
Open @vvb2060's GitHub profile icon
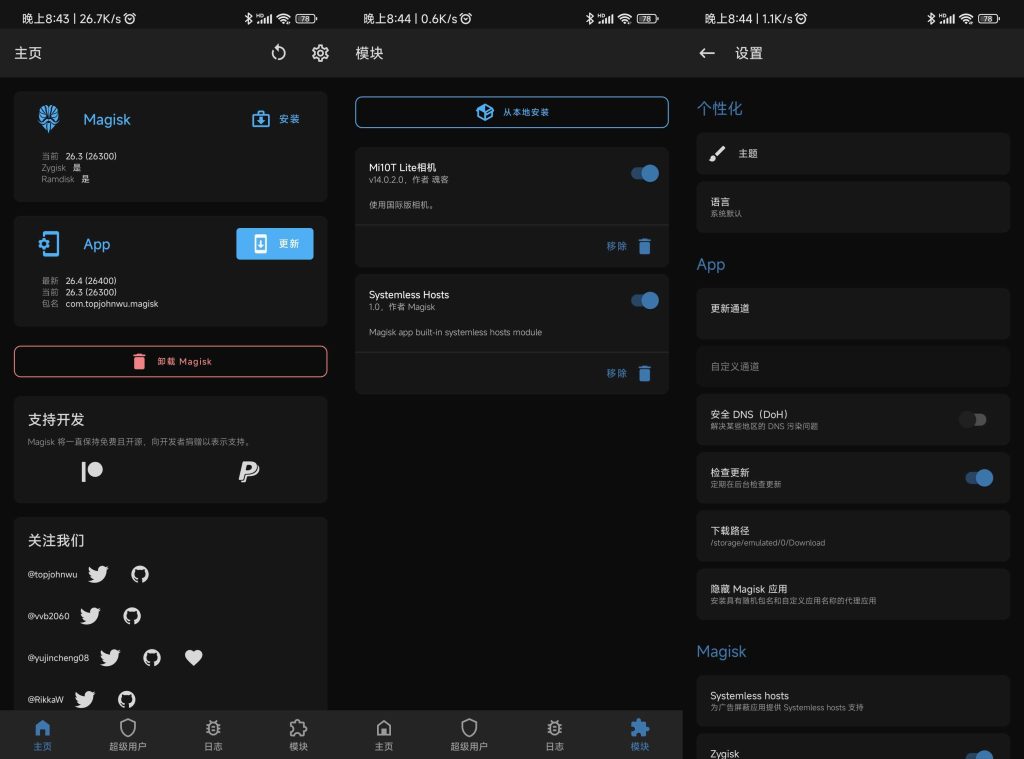pyautogui.click(x=131, y=616)
